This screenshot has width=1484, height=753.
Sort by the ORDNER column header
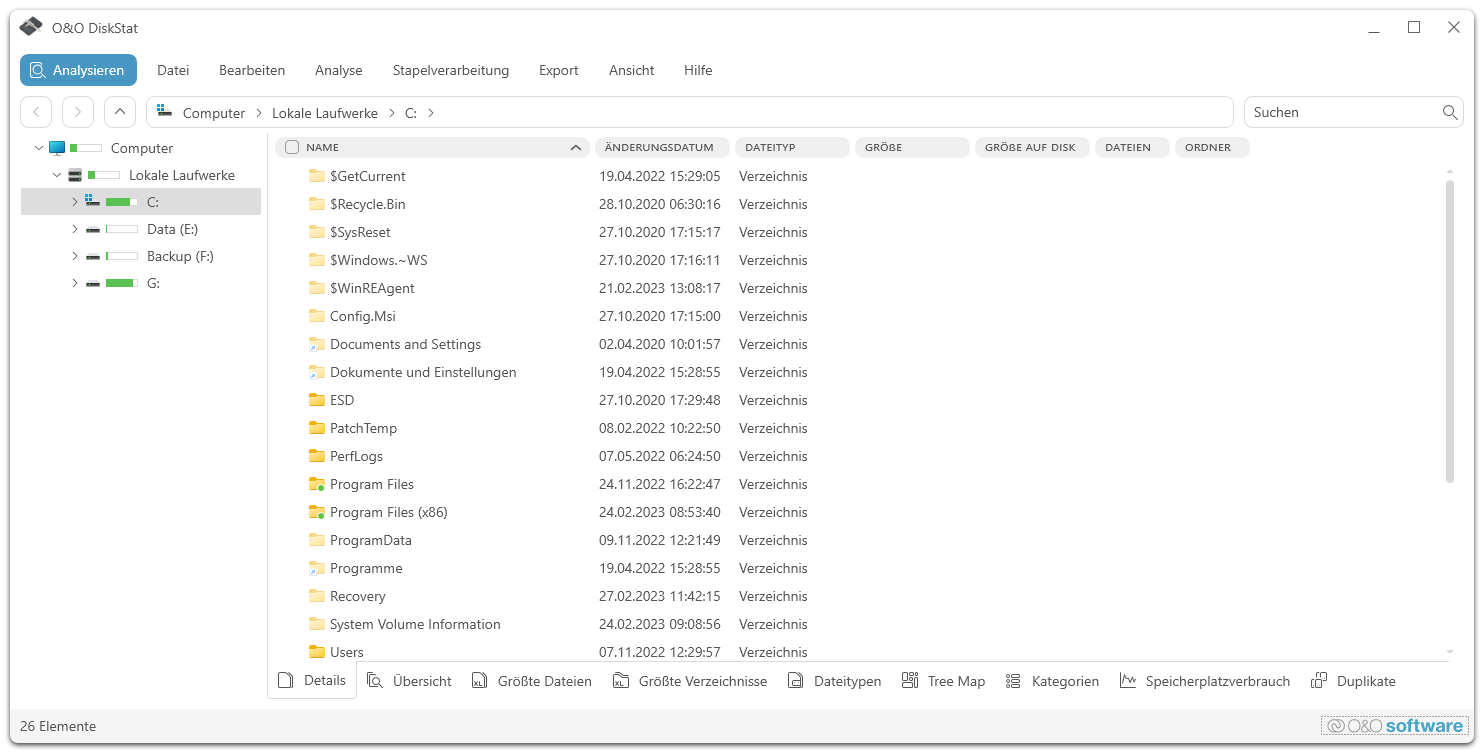[x=1212, y=147]
